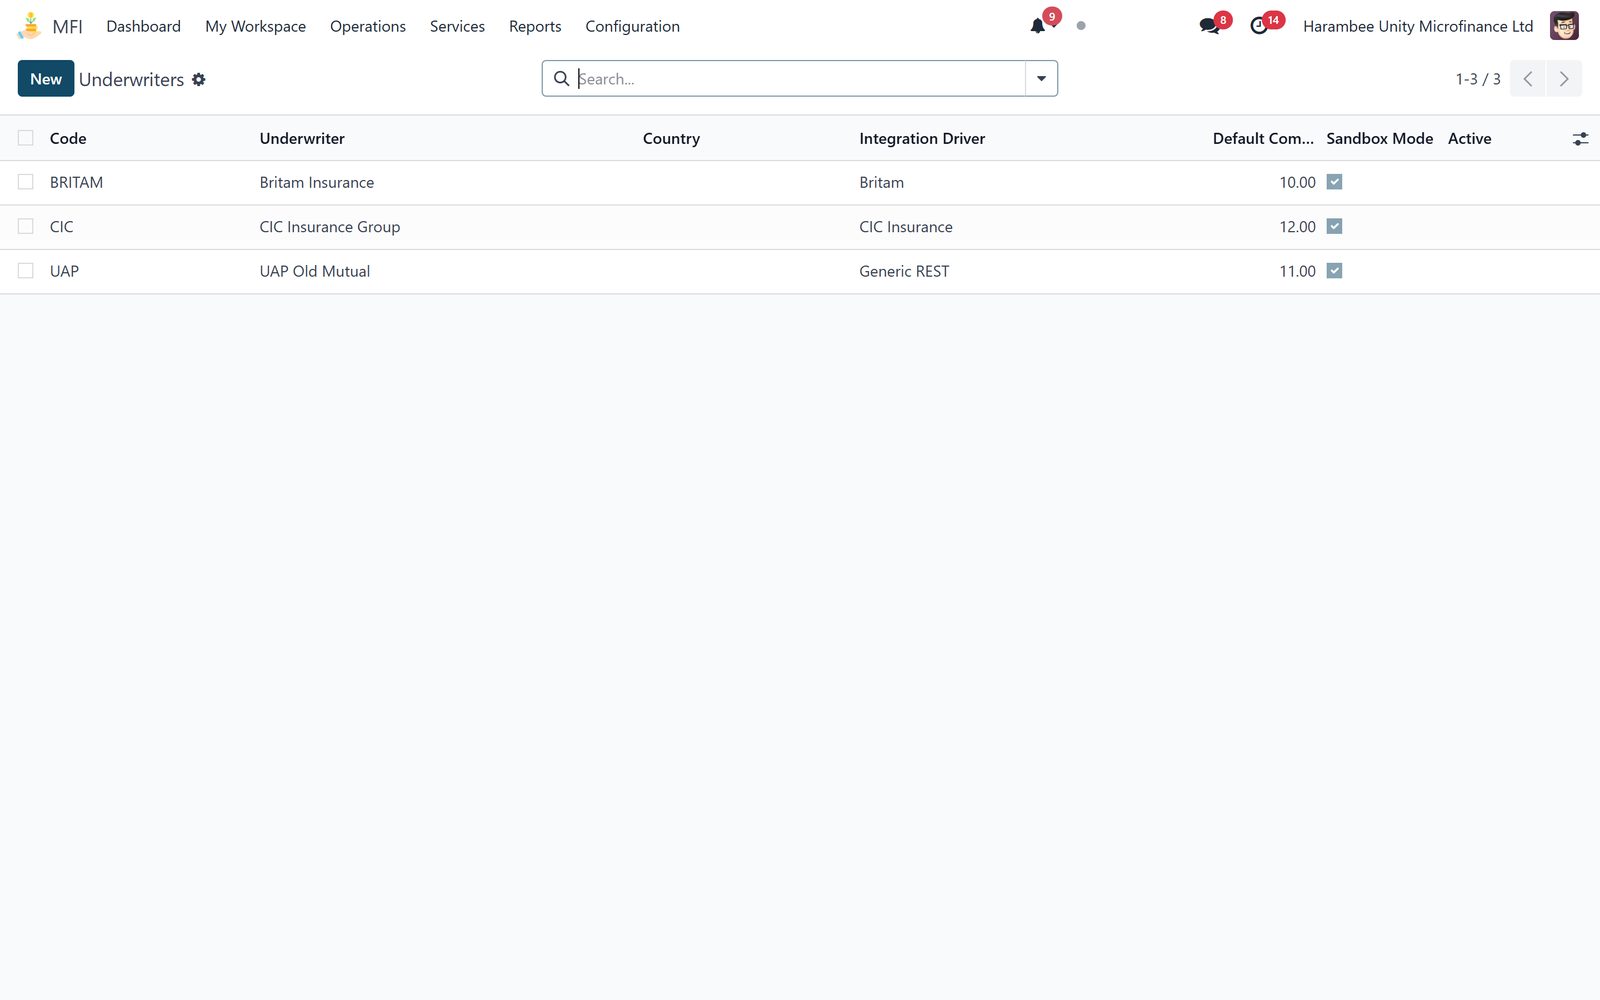The height and width of the screenshot is (1000, 1600).
Task: Open the user avatar menu
Action: pyautogui.click(x=1564, y=26)
